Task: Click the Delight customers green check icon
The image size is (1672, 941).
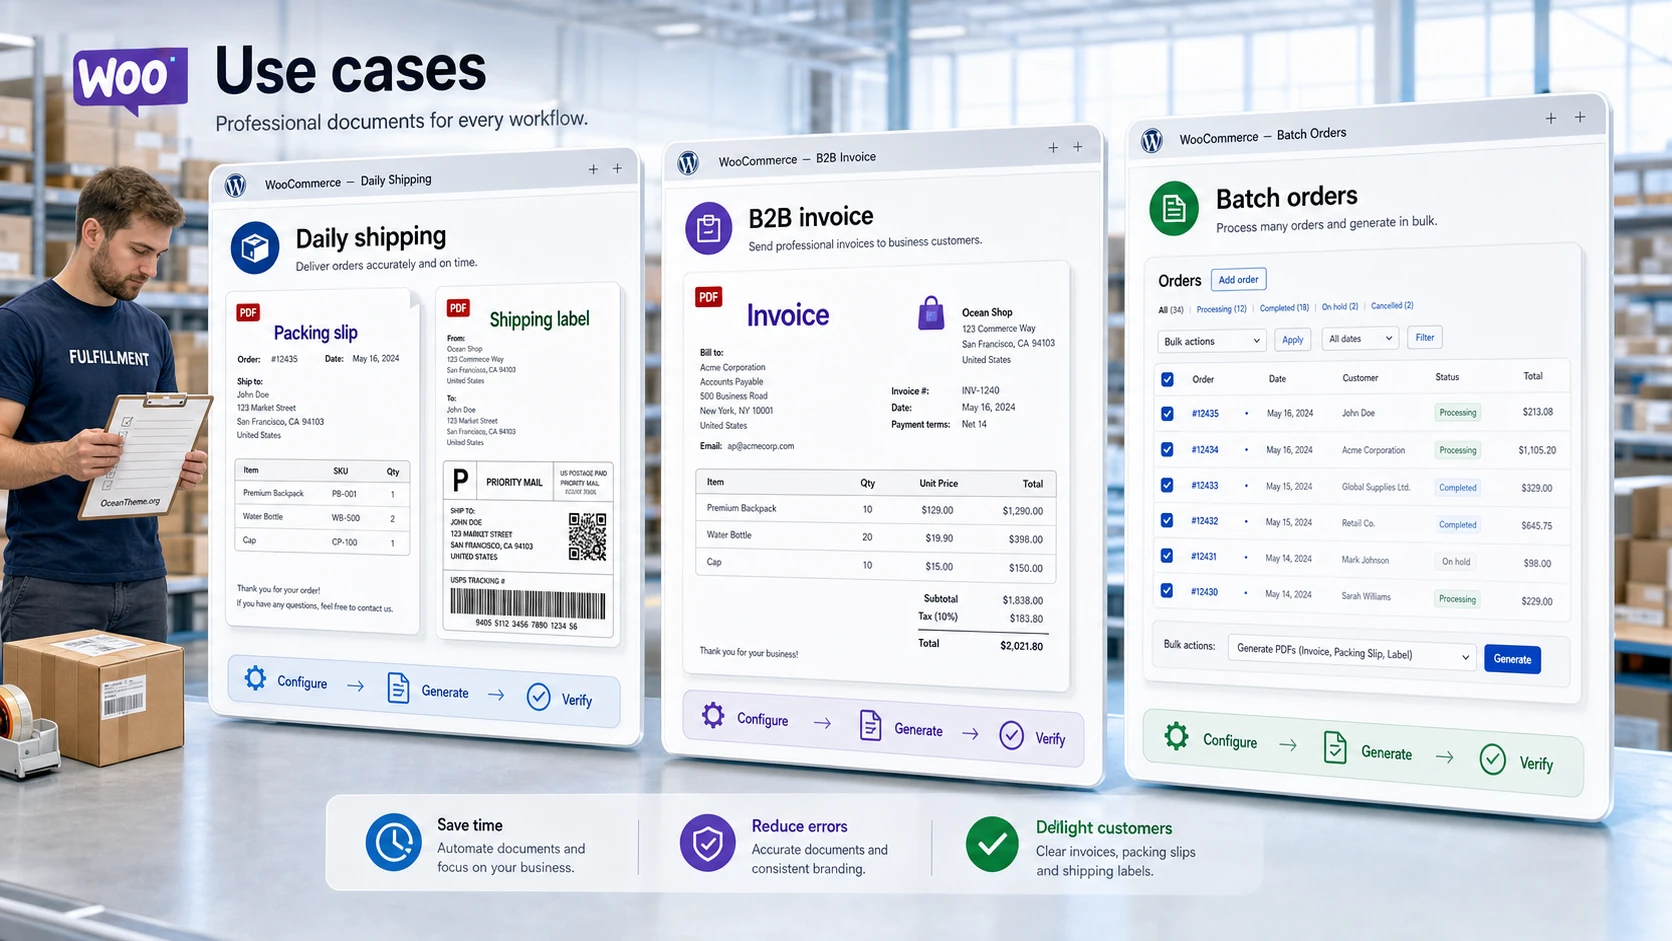Action: coord(992,844)
